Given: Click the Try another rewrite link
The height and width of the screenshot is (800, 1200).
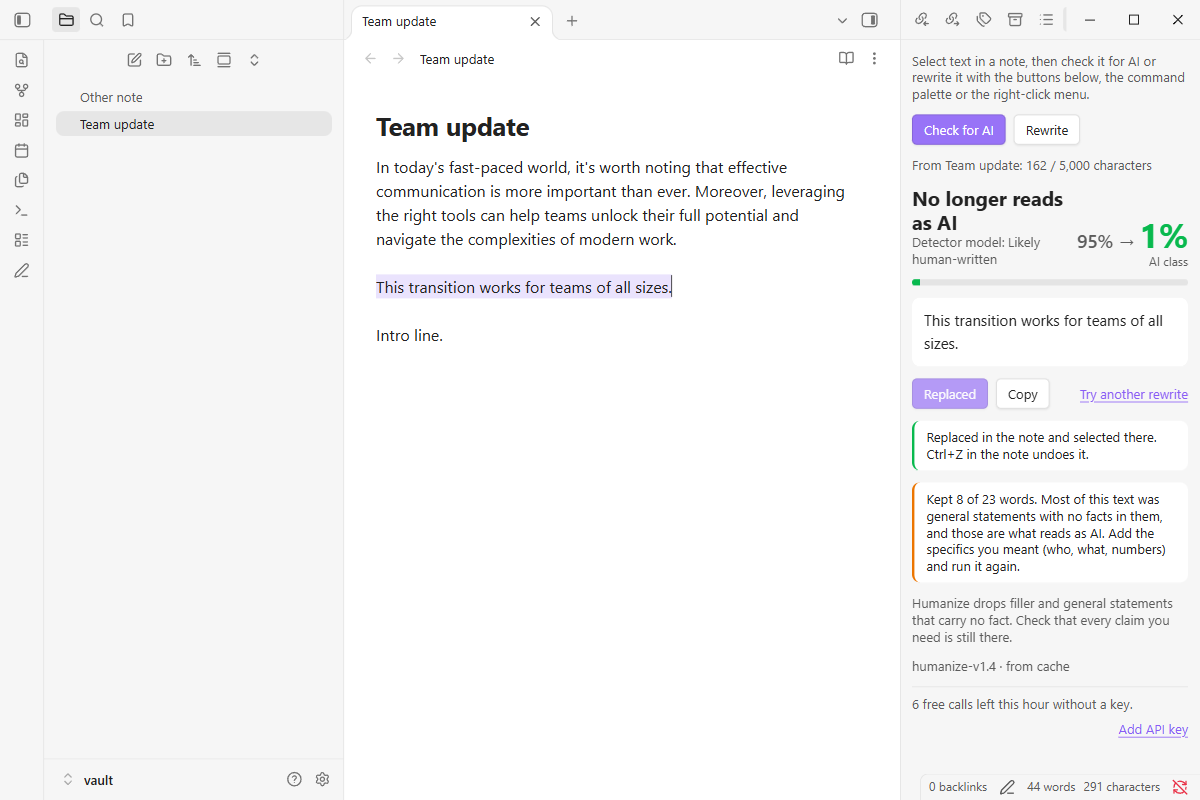Looking at the screenshot, I should click(x=1134, y=394).
